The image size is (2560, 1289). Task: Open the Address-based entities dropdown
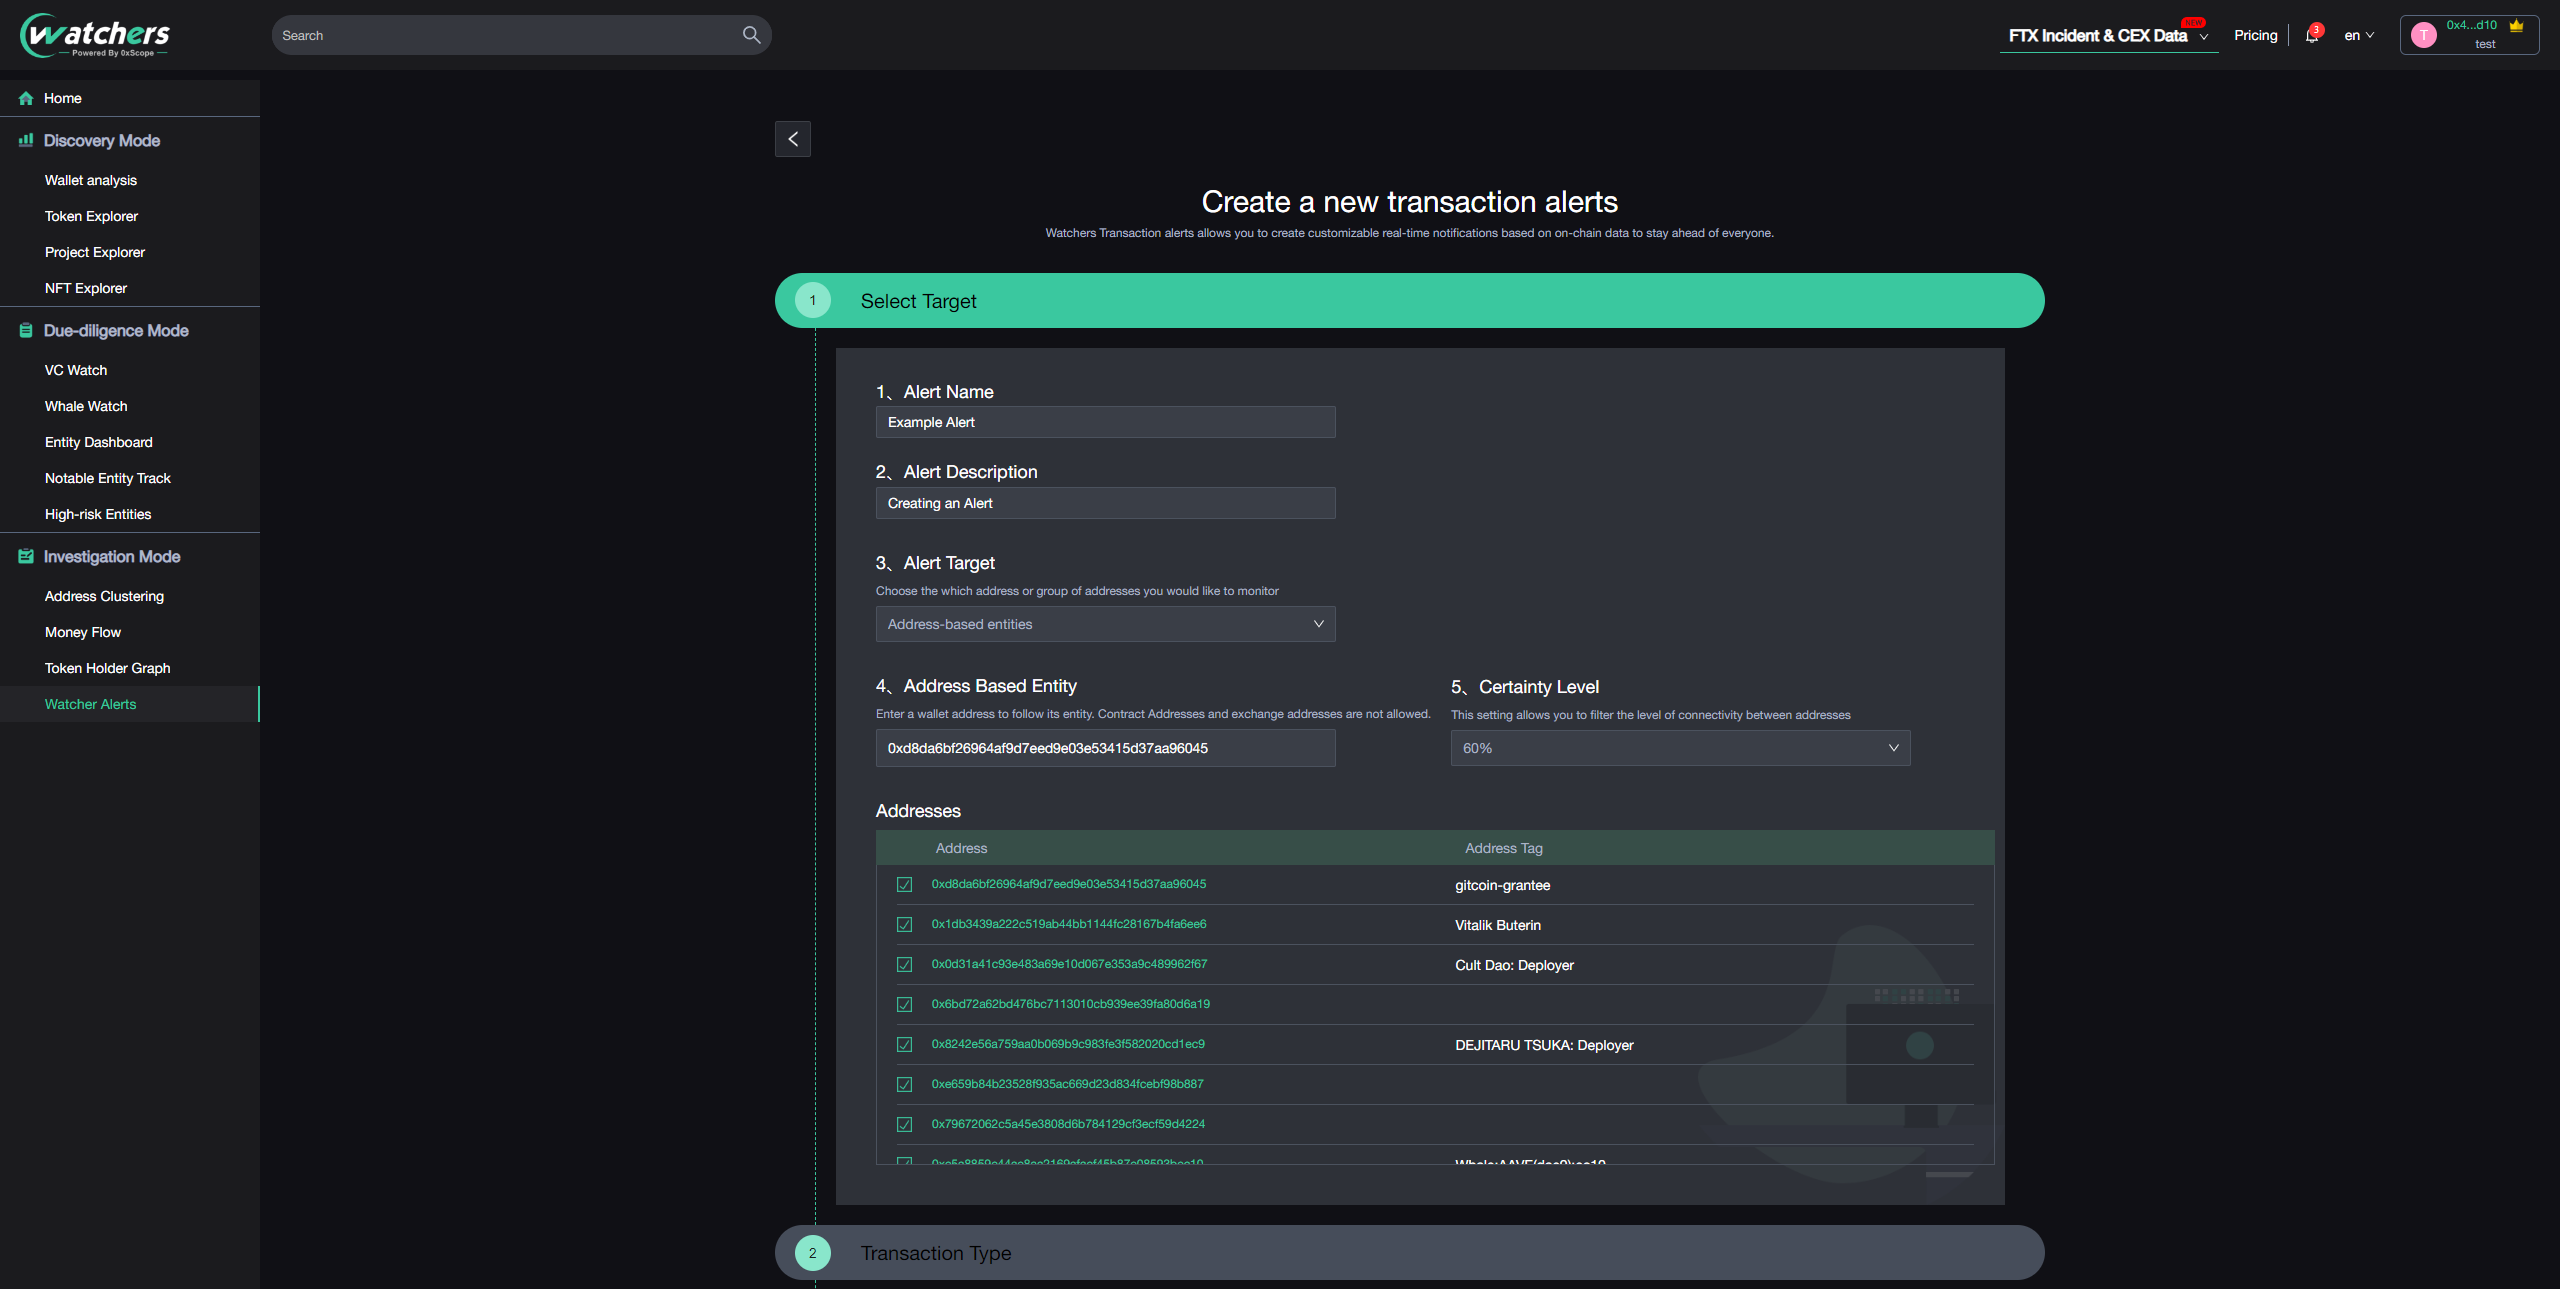(x=1105, y=624)
